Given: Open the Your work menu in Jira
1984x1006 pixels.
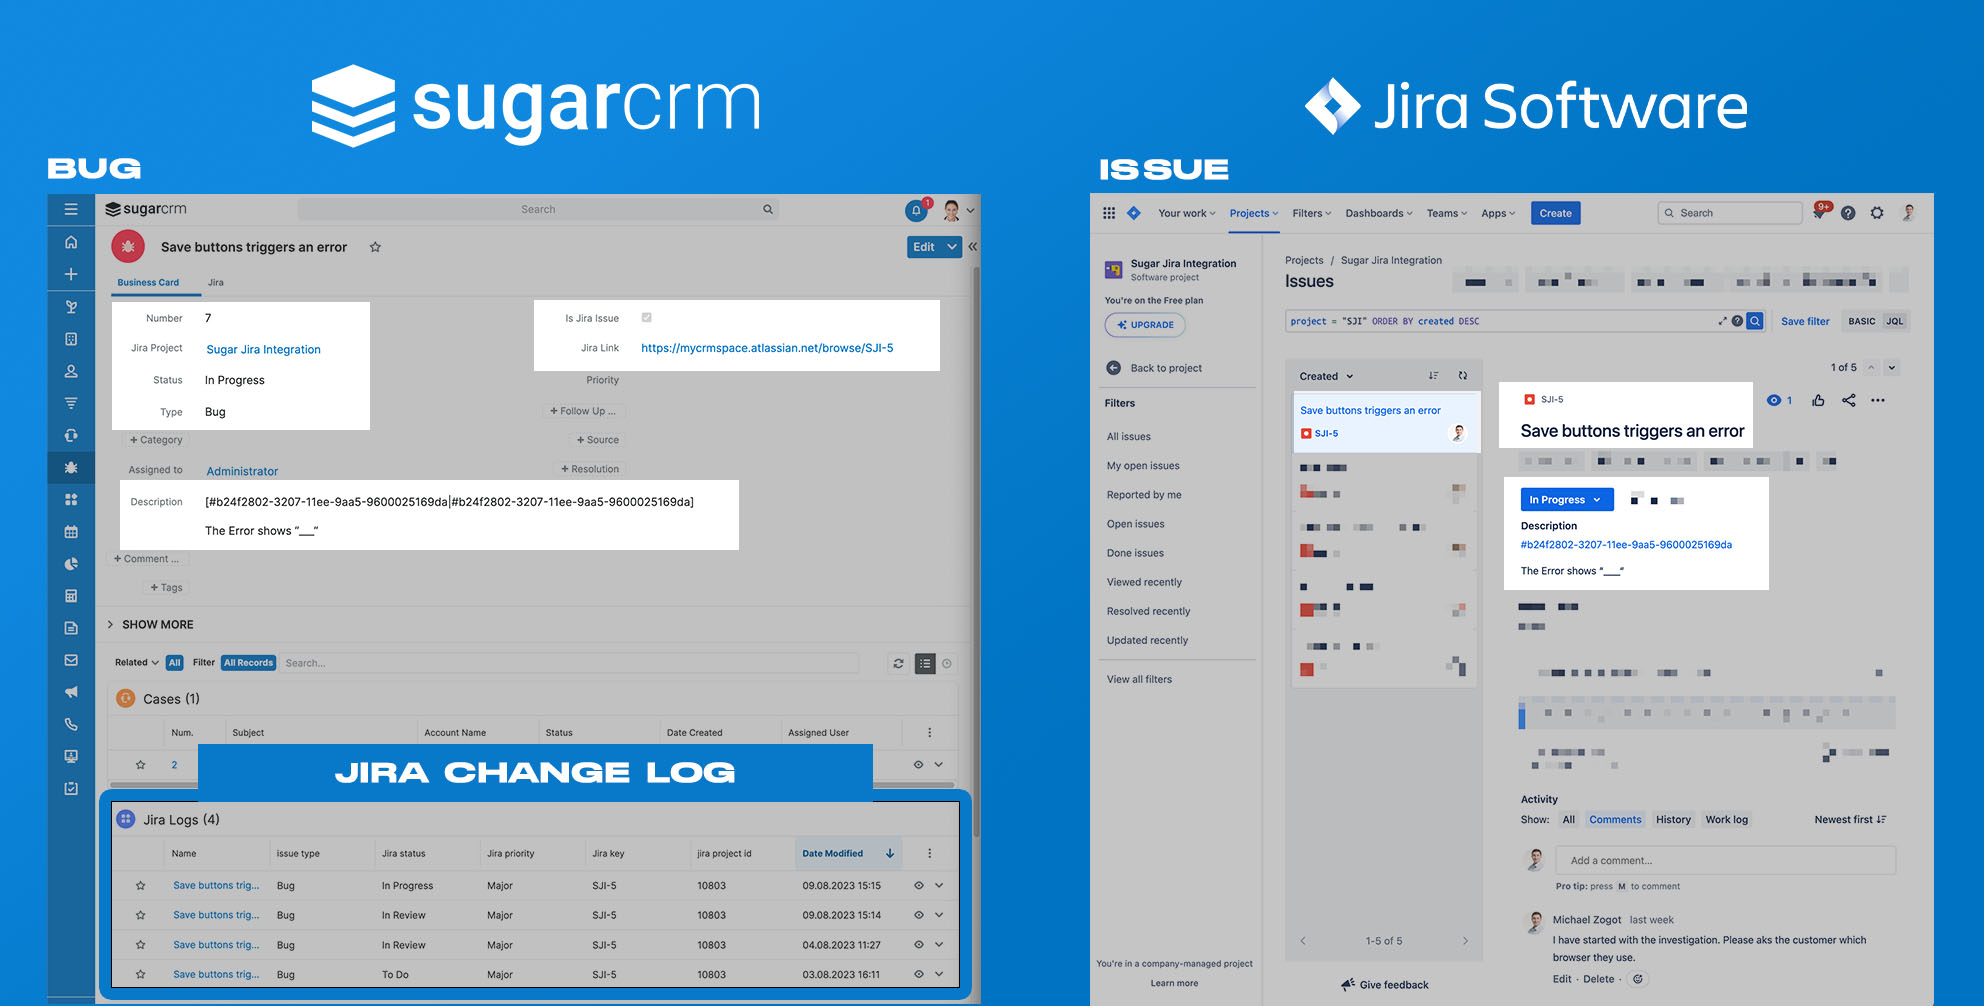Looking at the screenshot, I should click(x=1187, y=213).
